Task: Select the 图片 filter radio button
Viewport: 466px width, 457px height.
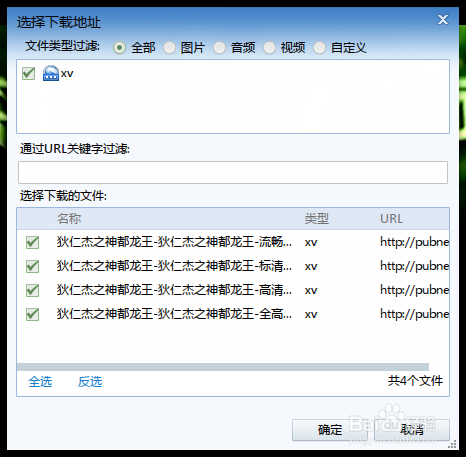Action: pos(169,48)
